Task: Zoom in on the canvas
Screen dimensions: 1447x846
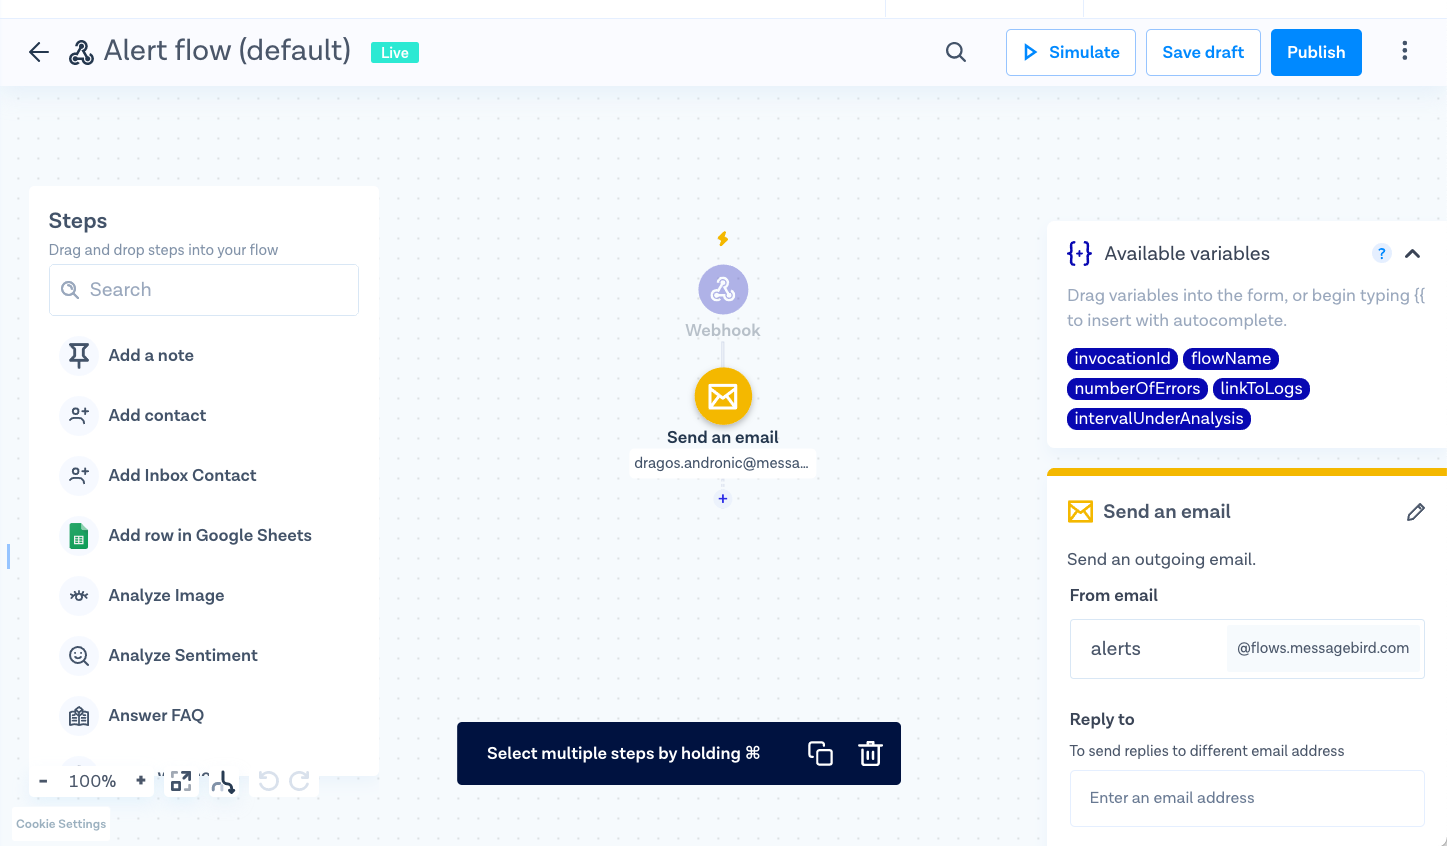Action: tap(141, 781)
